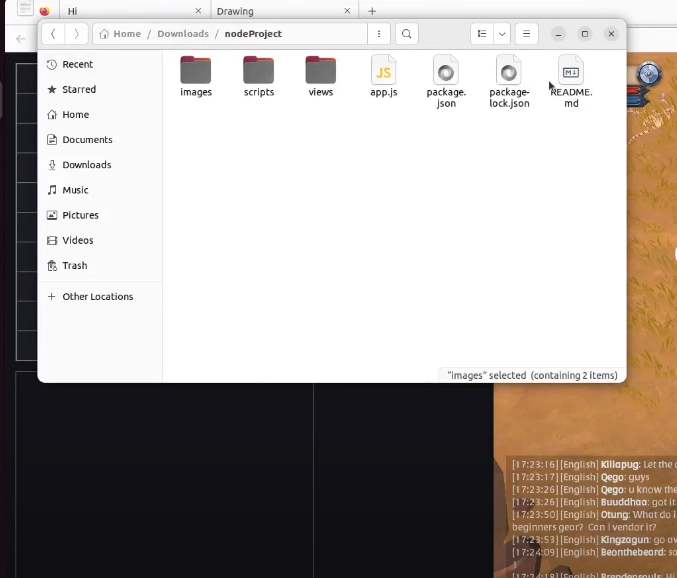Open Other Locations in the sidebar

(x=97, y=297)
